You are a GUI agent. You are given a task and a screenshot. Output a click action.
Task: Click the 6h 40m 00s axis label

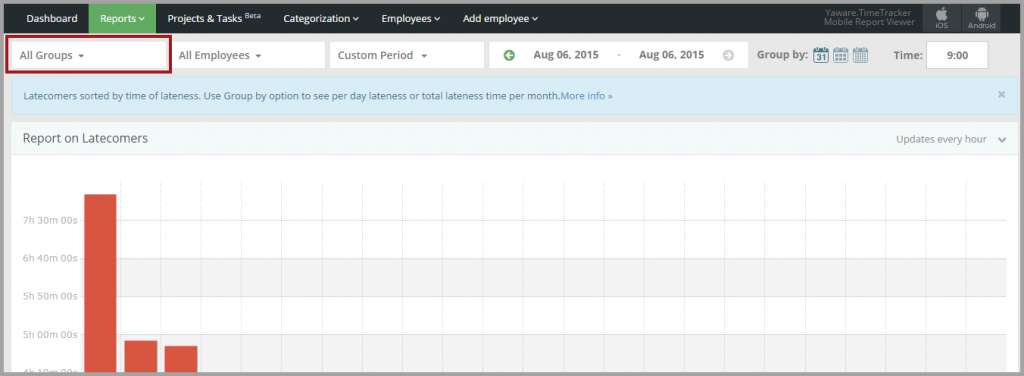pyautogui.click(x=50, y=258)
